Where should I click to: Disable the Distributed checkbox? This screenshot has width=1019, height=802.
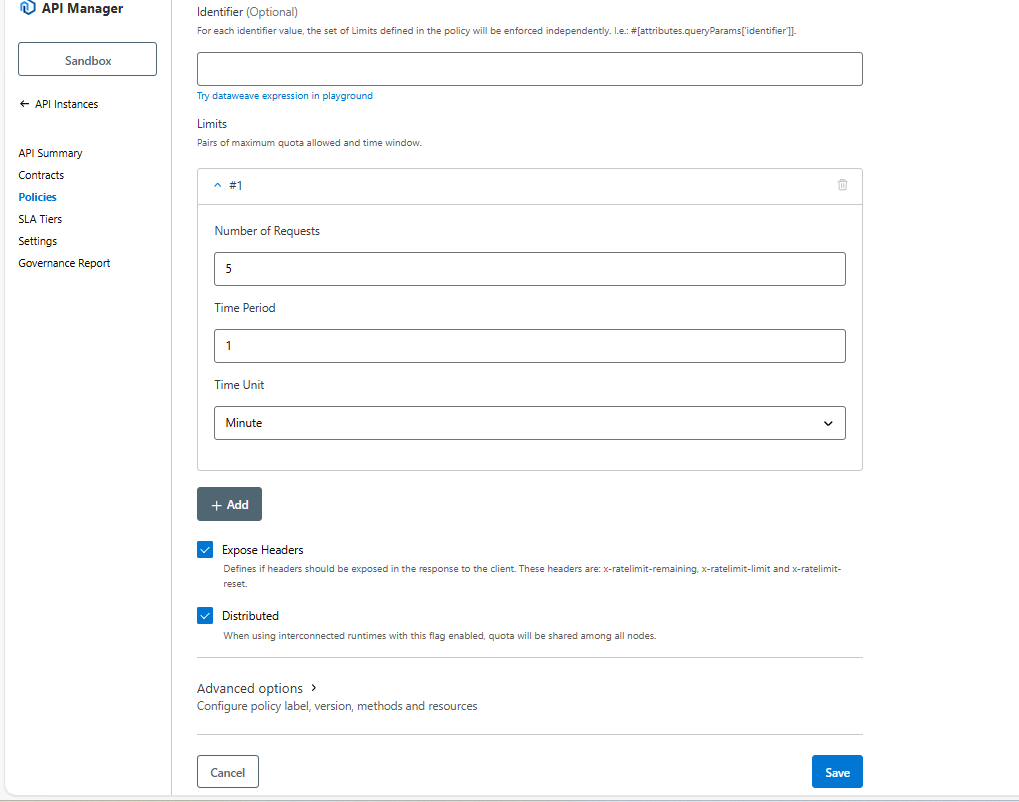(205, 616)
